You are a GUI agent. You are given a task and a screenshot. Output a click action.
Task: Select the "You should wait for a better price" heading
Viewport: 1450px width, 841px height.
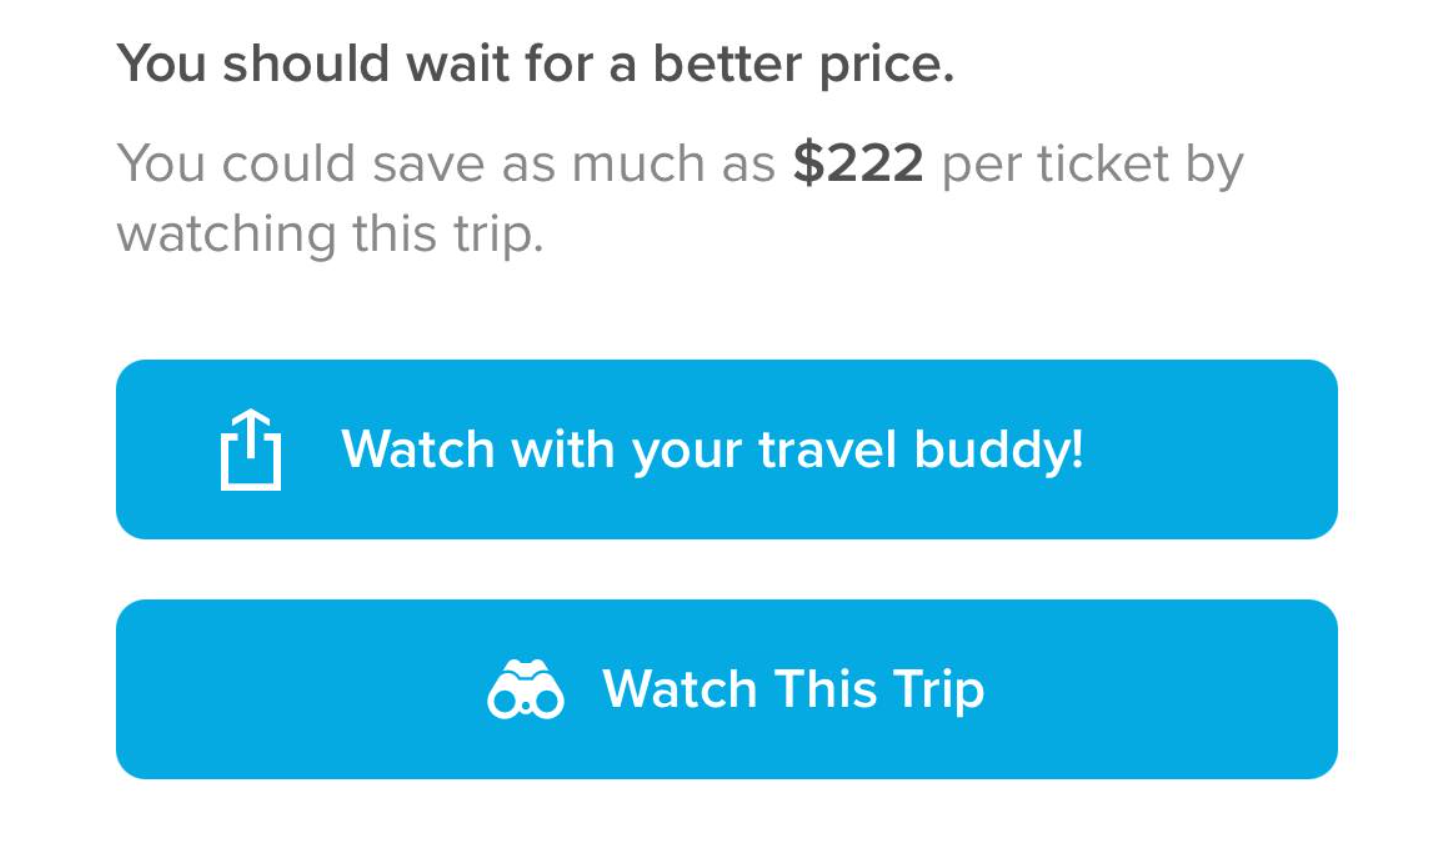pos(535,64)
